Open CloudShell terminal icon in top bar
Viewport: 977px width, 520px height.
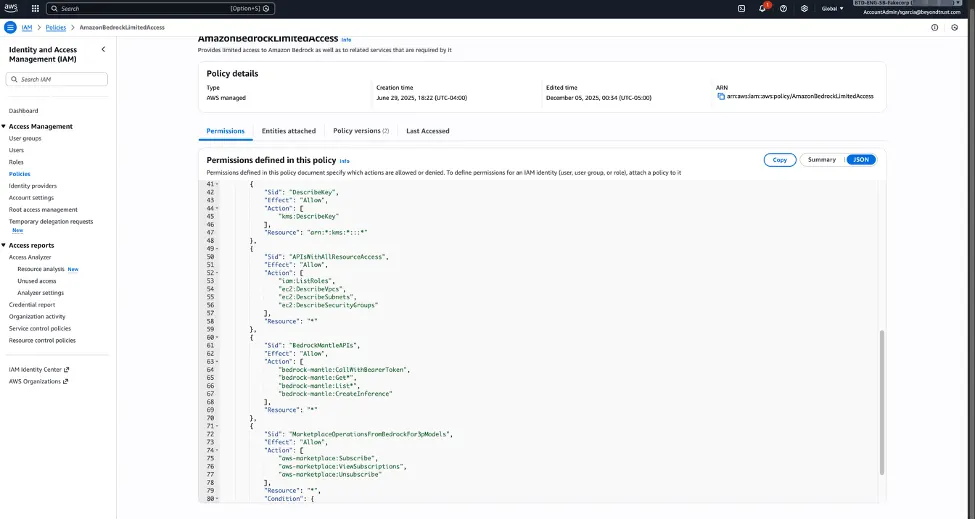coord(741,9)
